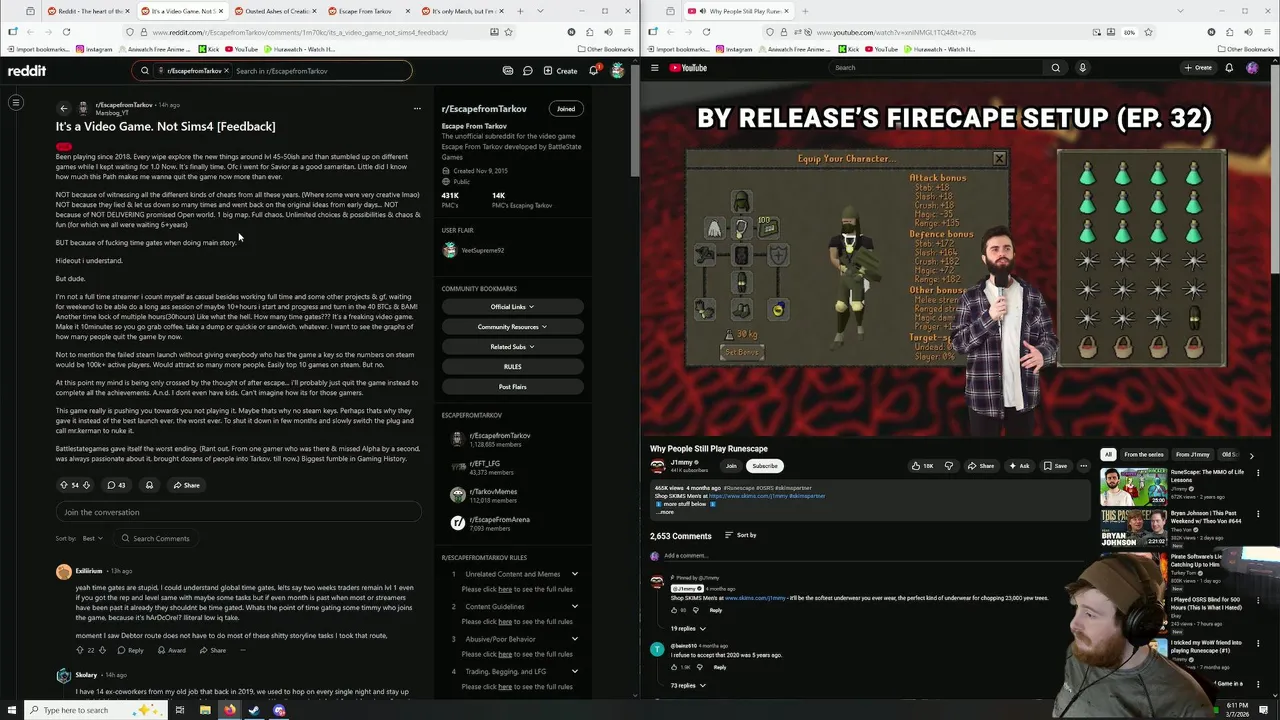
Task: Downvote the Reddit post
Action: pos(86,485)
